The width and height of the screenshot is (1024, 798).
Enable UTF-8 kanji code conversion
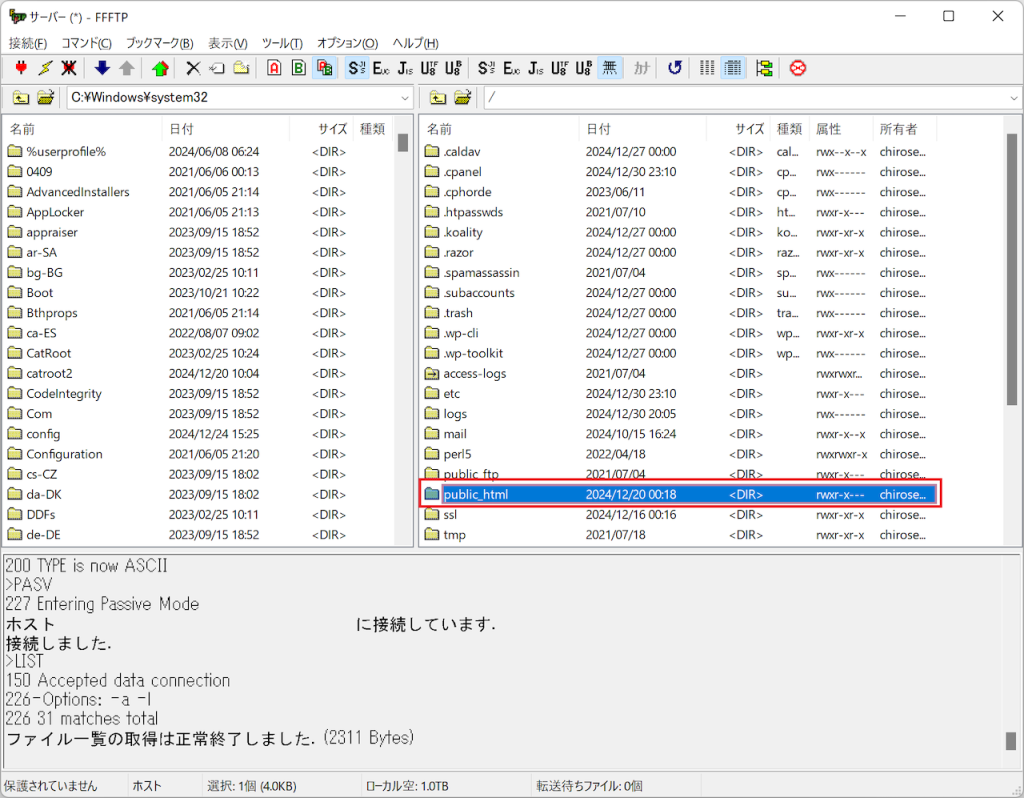(x=428, y=68)
